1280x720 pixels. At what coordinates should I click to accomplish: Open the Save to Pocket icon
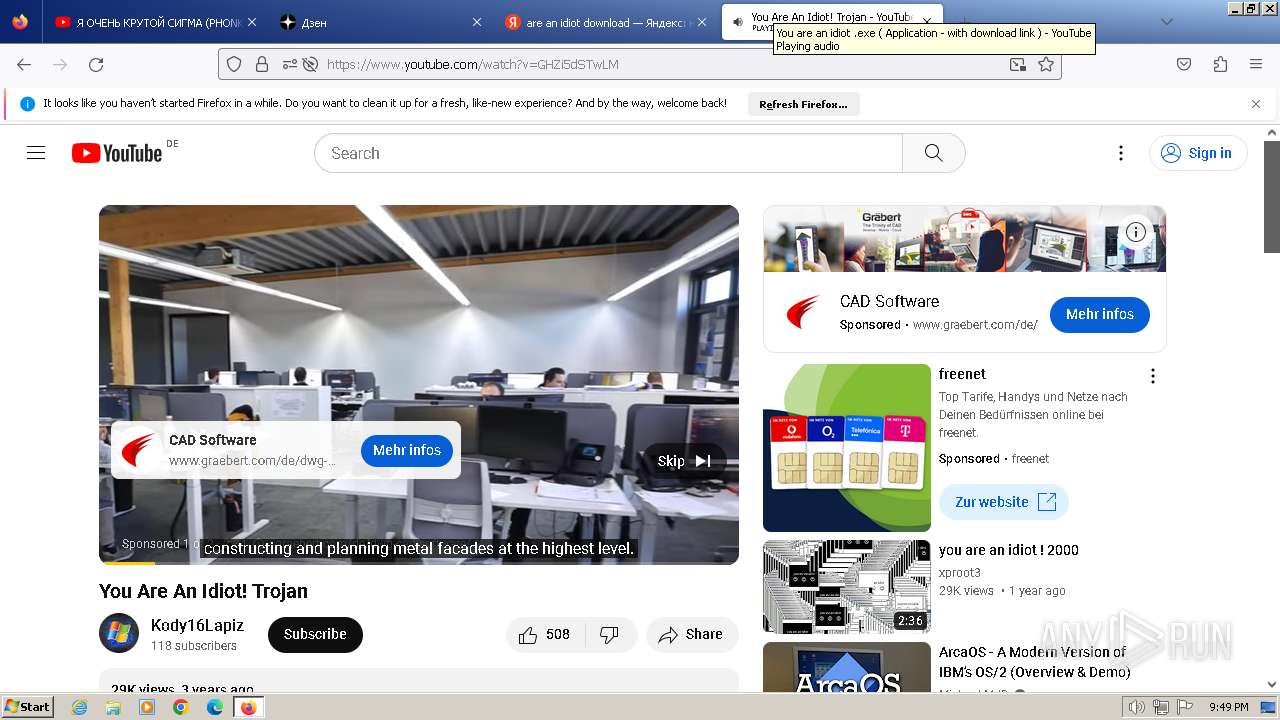click(1184, 64)
